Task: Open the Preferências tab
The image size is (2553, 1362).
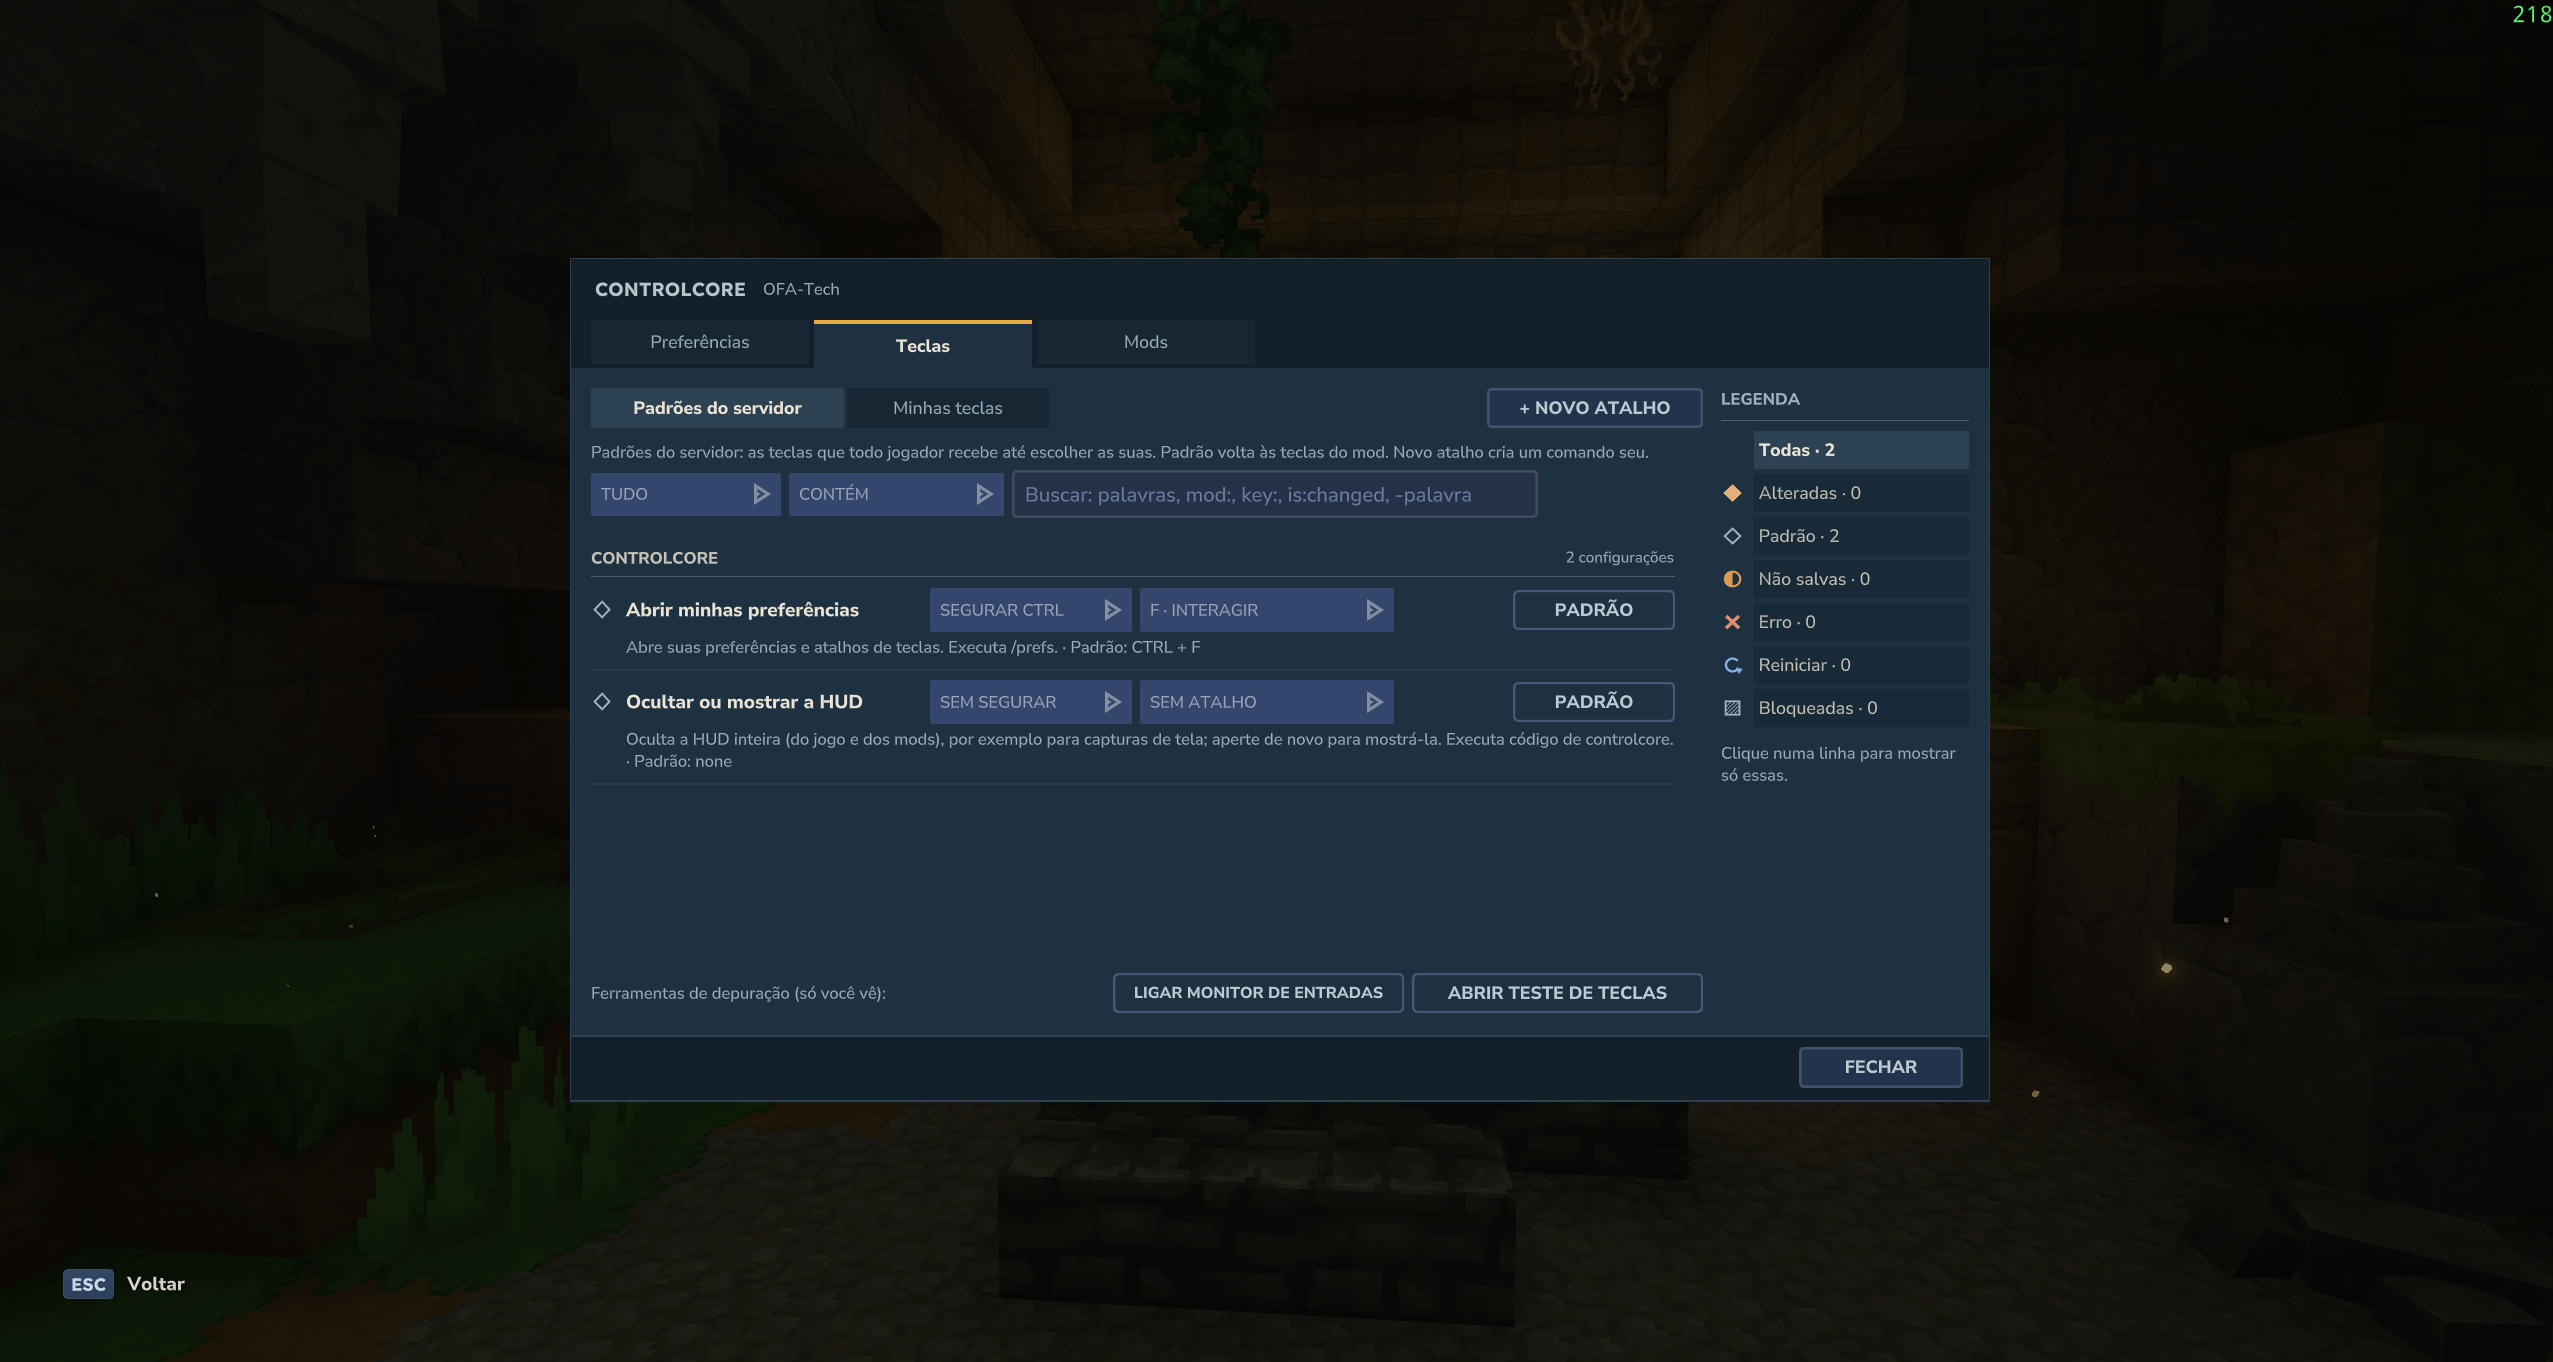Action: pyautogui.click(x=700, y=342)
